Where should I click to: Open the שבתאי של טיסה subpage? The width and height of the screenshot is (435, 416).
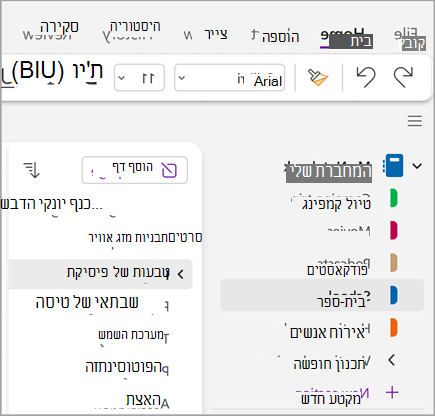pyautogui.click(x=87, y=303)
